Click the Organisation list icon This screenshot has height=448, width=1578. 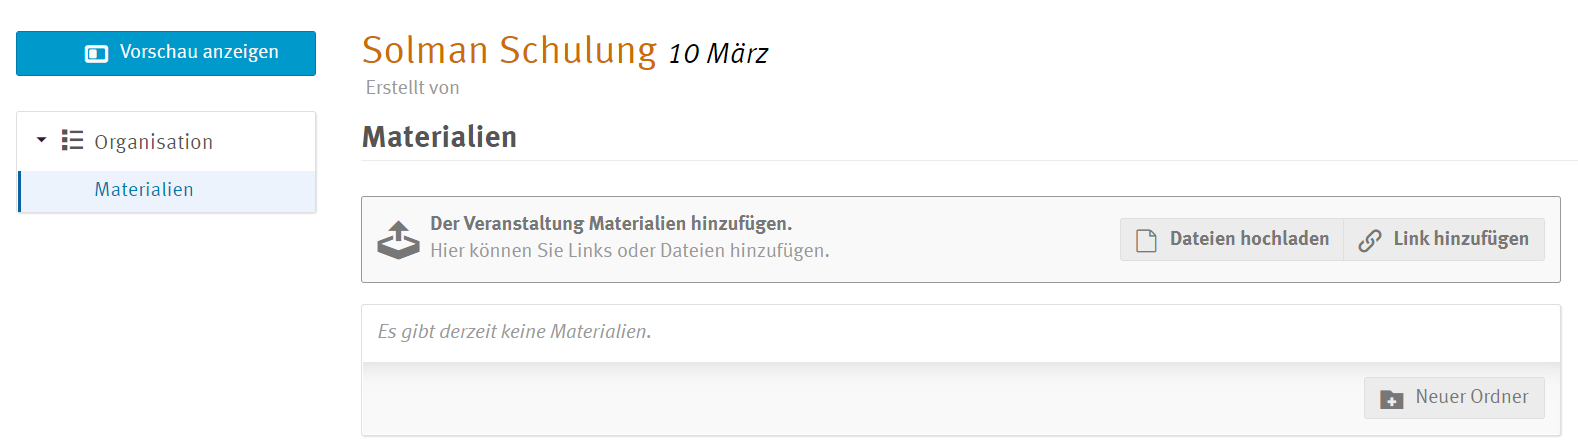point(72,141)
